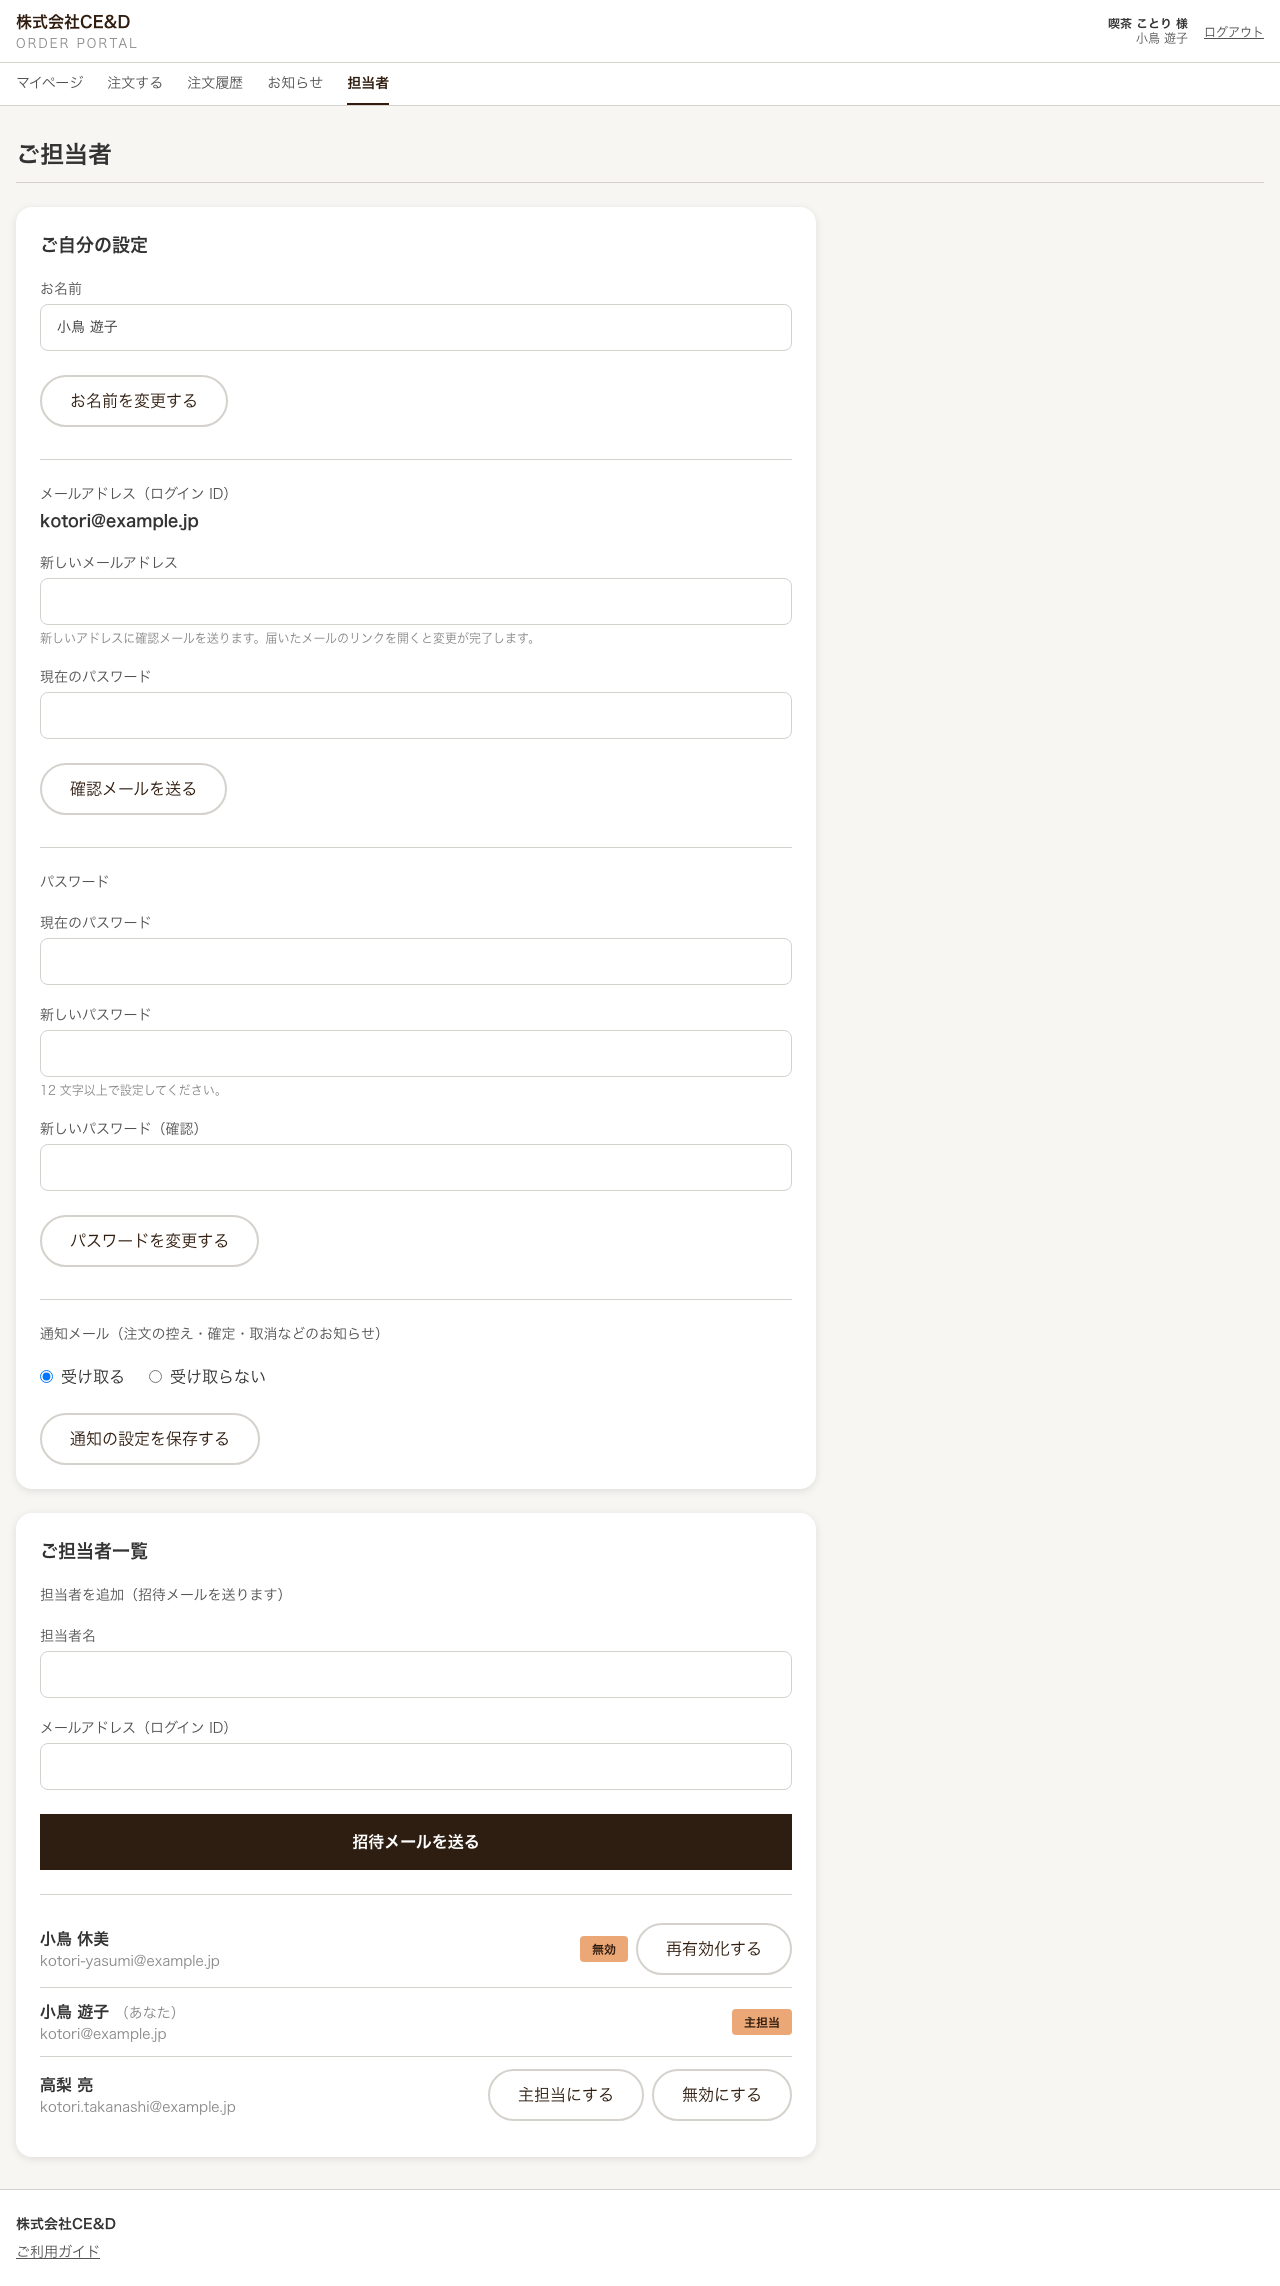Screen dimensions: 1280x2286
Task: Focus 現在のパスワード field above 確認メールを送る
Action: pyautogui.click(x=416, y=715)
